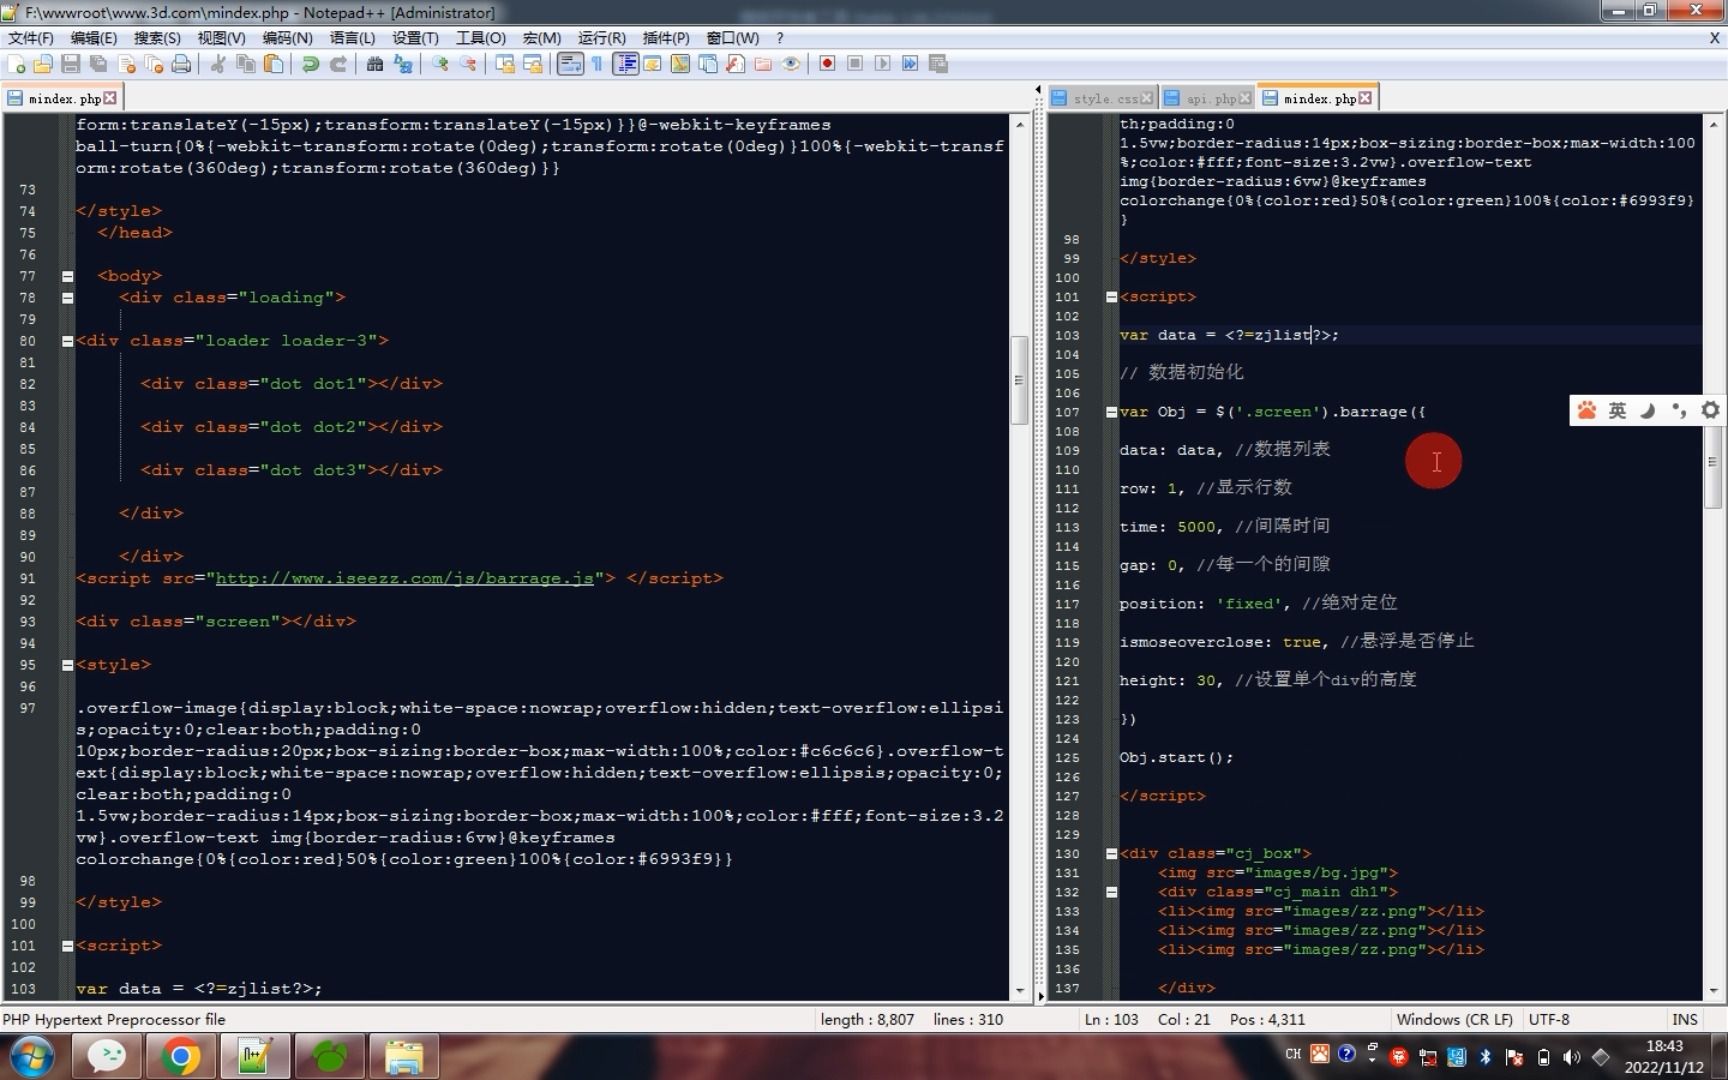This screenshot has width=1728, height=1080.
Task: Click the green Undo arrow
Action: (x=310, y=64)
